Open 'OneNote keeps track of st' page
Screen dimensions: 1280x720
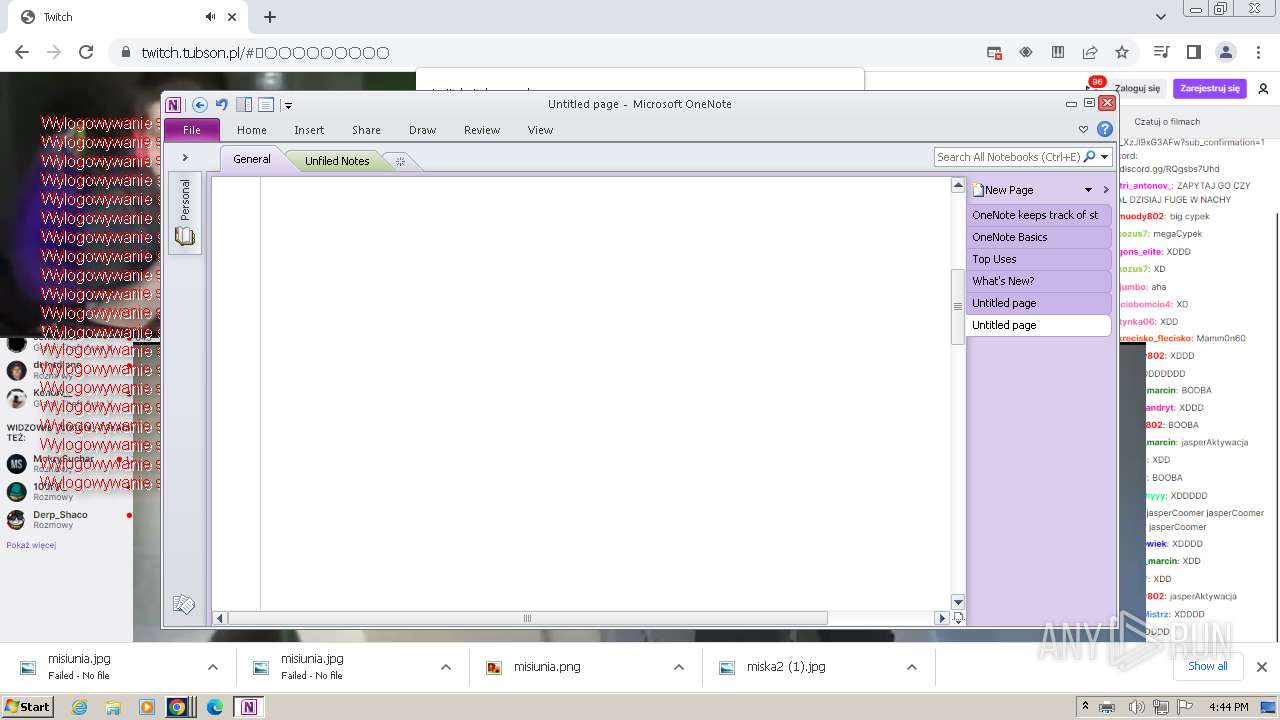point(1038,215)
